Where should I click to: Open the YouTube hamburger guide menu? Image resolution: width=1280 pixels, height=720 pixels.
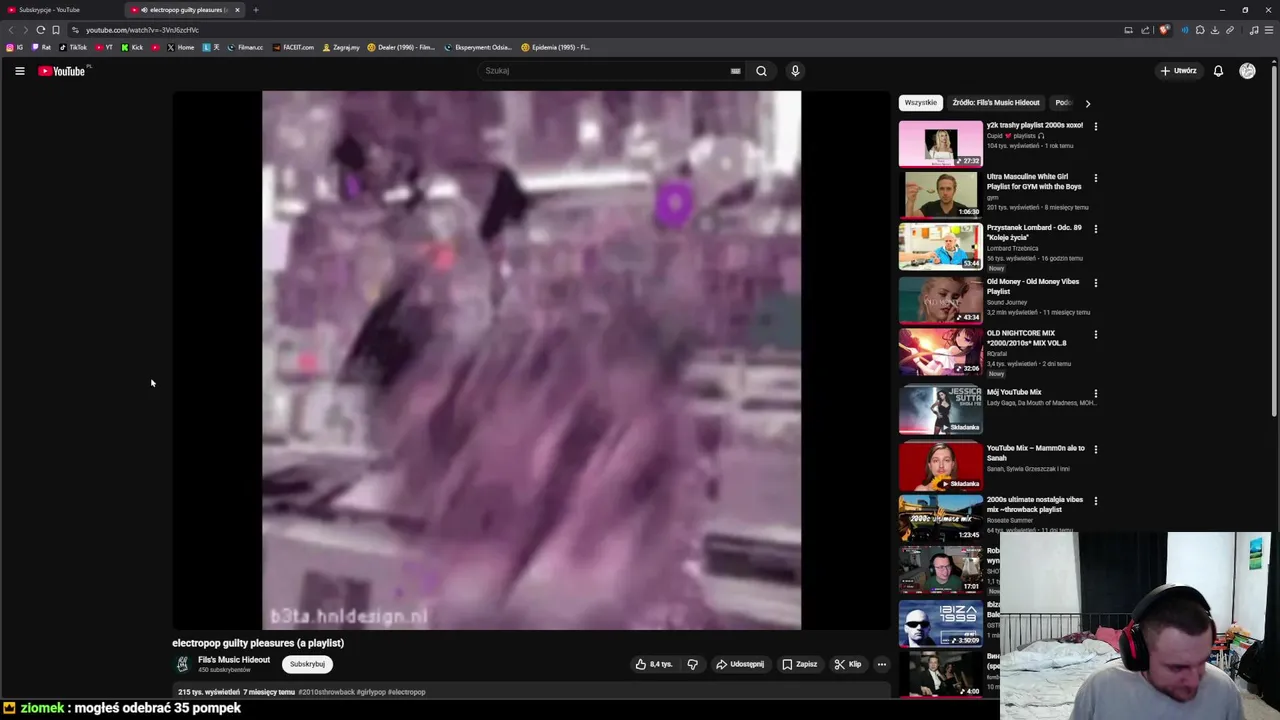coord(19,71)
